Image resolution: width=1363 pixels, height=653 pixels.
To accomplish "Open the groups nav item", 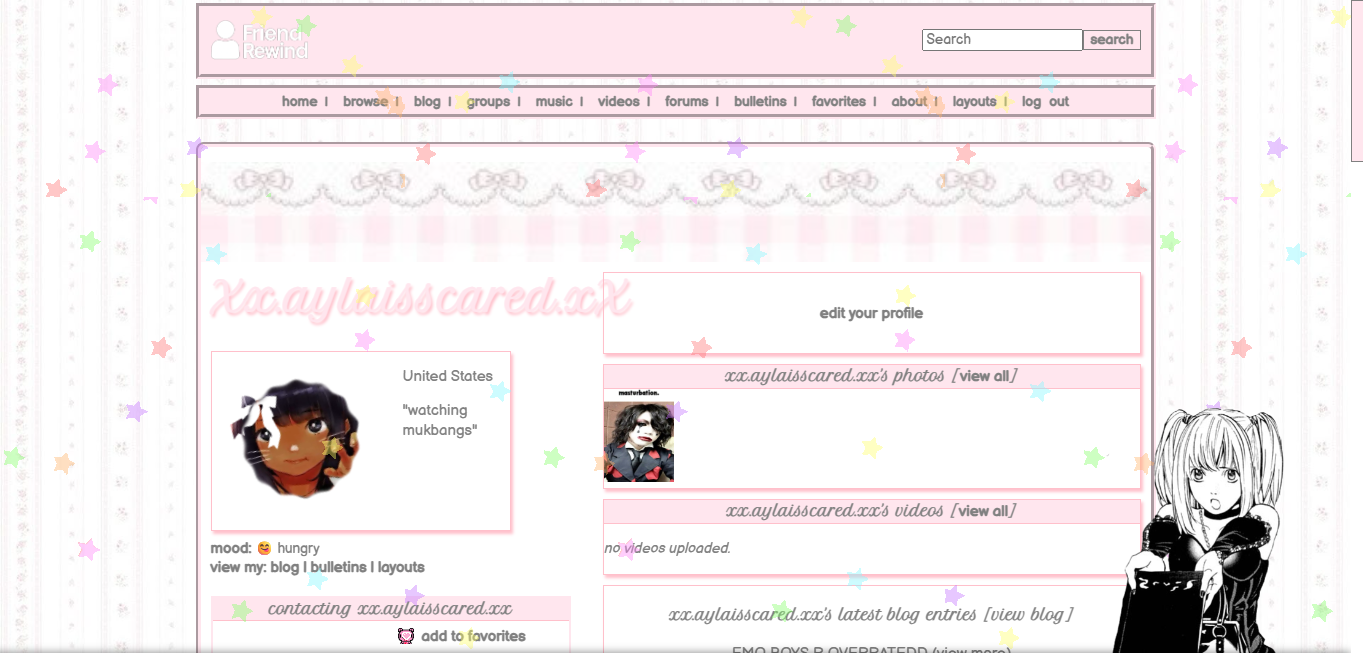I will click(488, 101).
